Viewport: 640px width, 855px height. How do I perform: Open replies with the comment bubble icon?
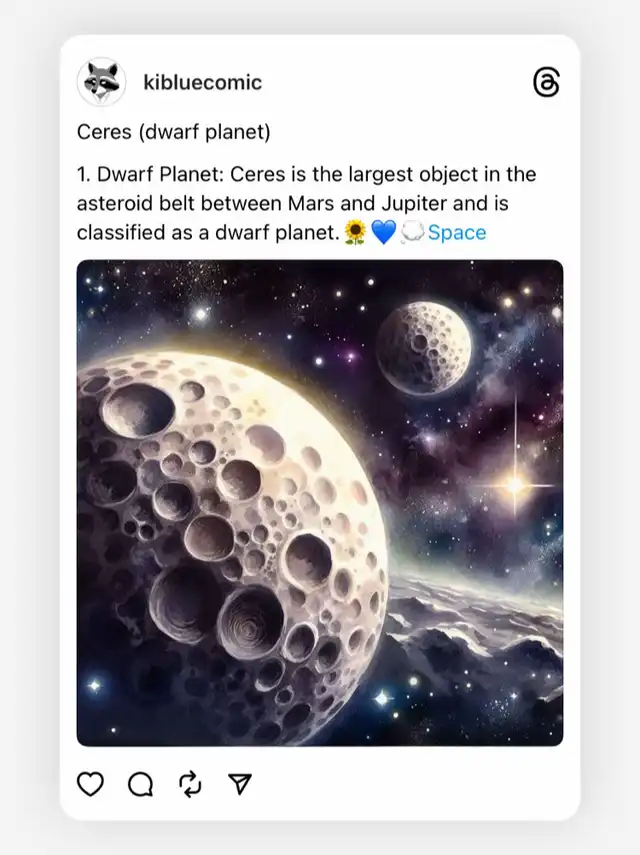[140, 784]
